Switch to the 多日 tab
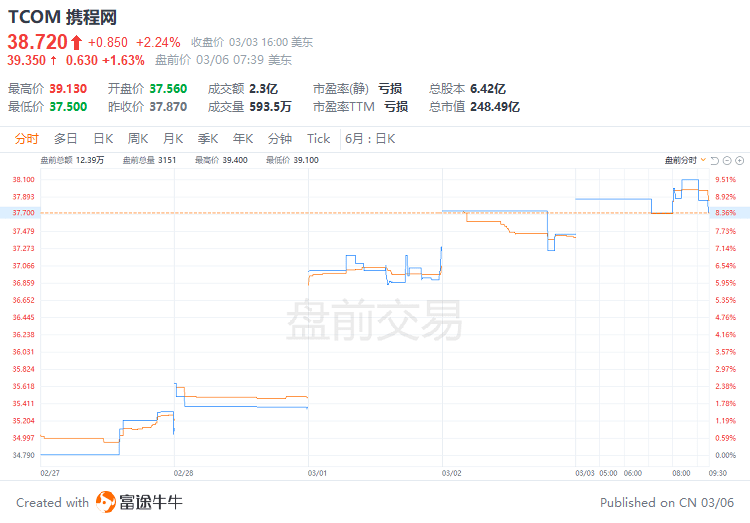Viewport: 750px width, 523px height. 66,139
